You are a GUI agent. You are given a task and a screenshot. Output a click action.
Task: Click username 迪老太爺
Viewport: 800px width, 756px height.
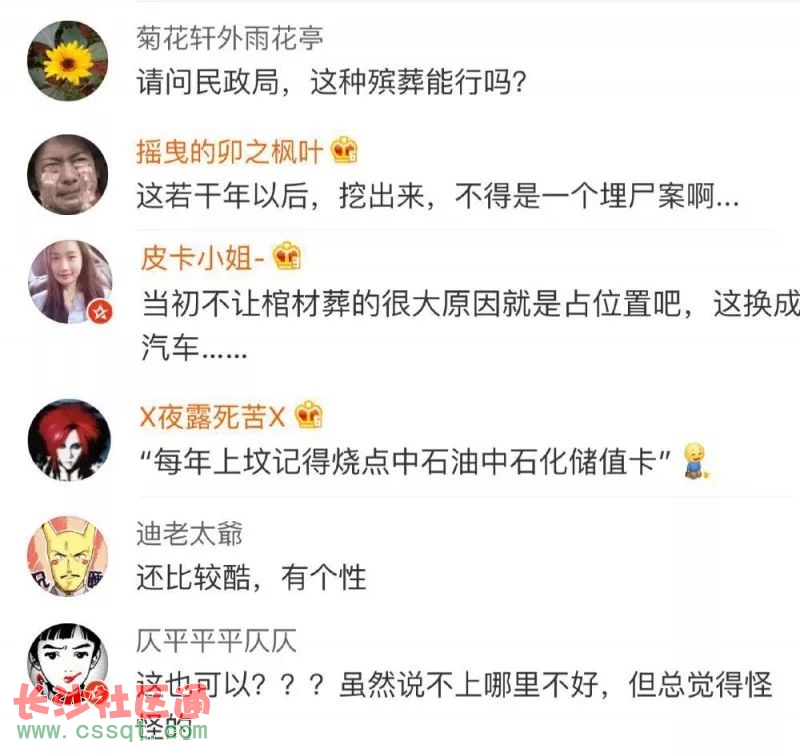[x=189, y=534]
